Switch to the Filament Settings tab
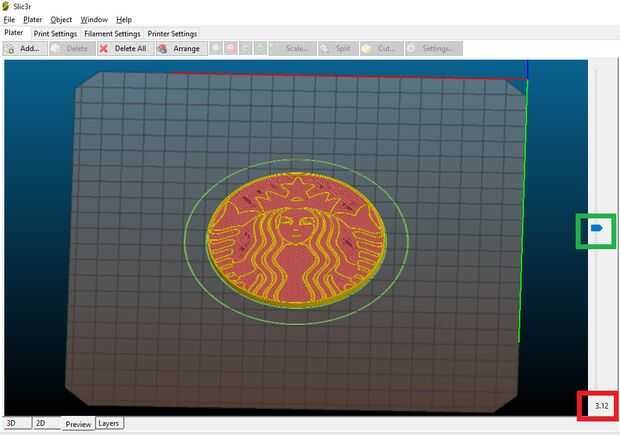 point(112,34)
